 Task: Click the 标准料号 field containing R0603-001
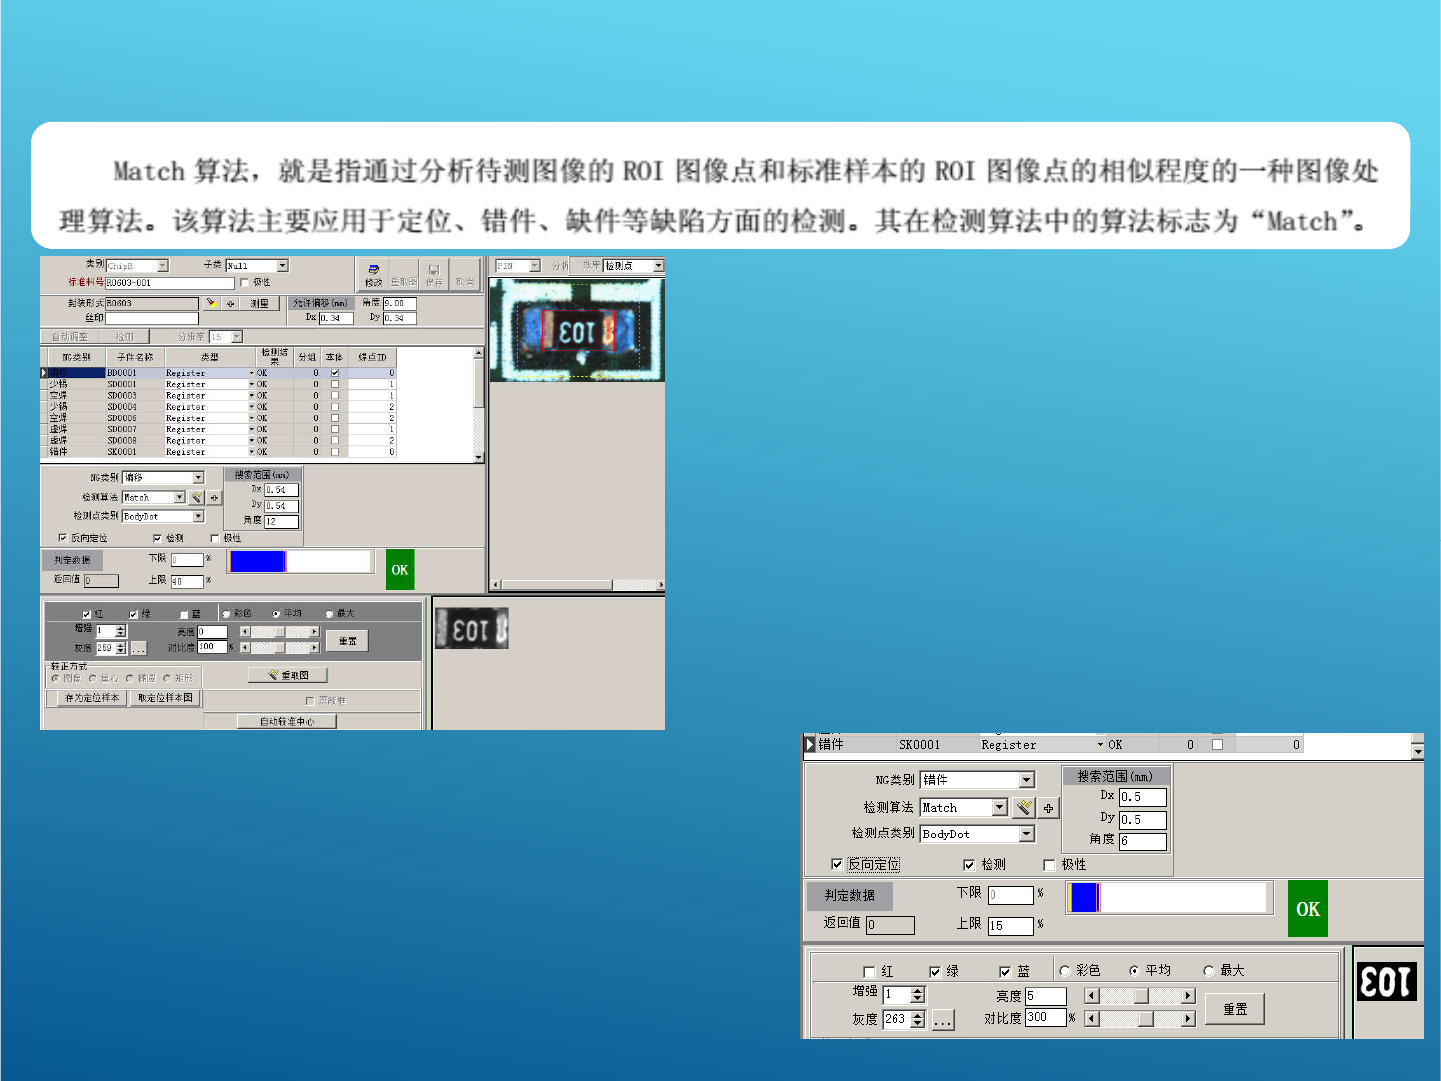[x=170, y=283]
